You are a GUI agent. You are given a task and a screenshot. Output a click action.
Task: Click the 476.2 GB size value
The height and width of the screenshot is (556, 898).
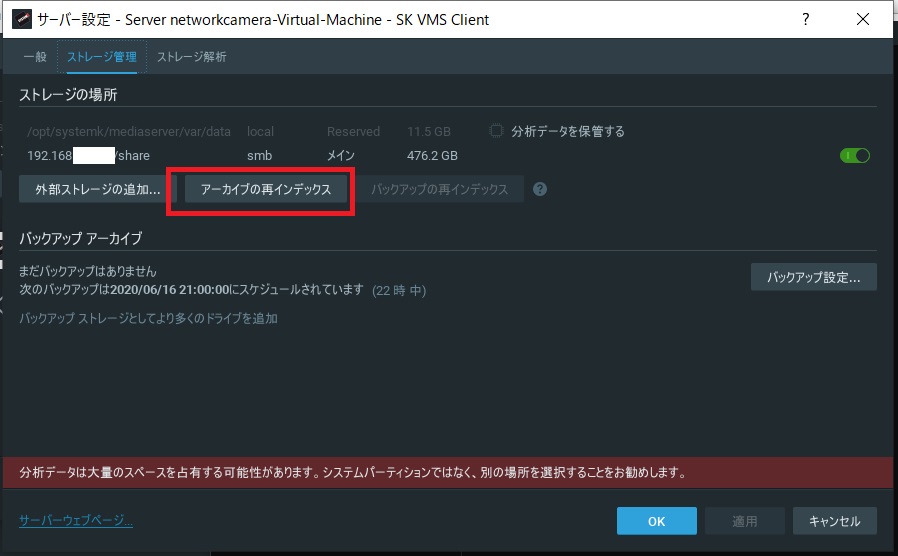pyautogui.click(x=432, y=155)
